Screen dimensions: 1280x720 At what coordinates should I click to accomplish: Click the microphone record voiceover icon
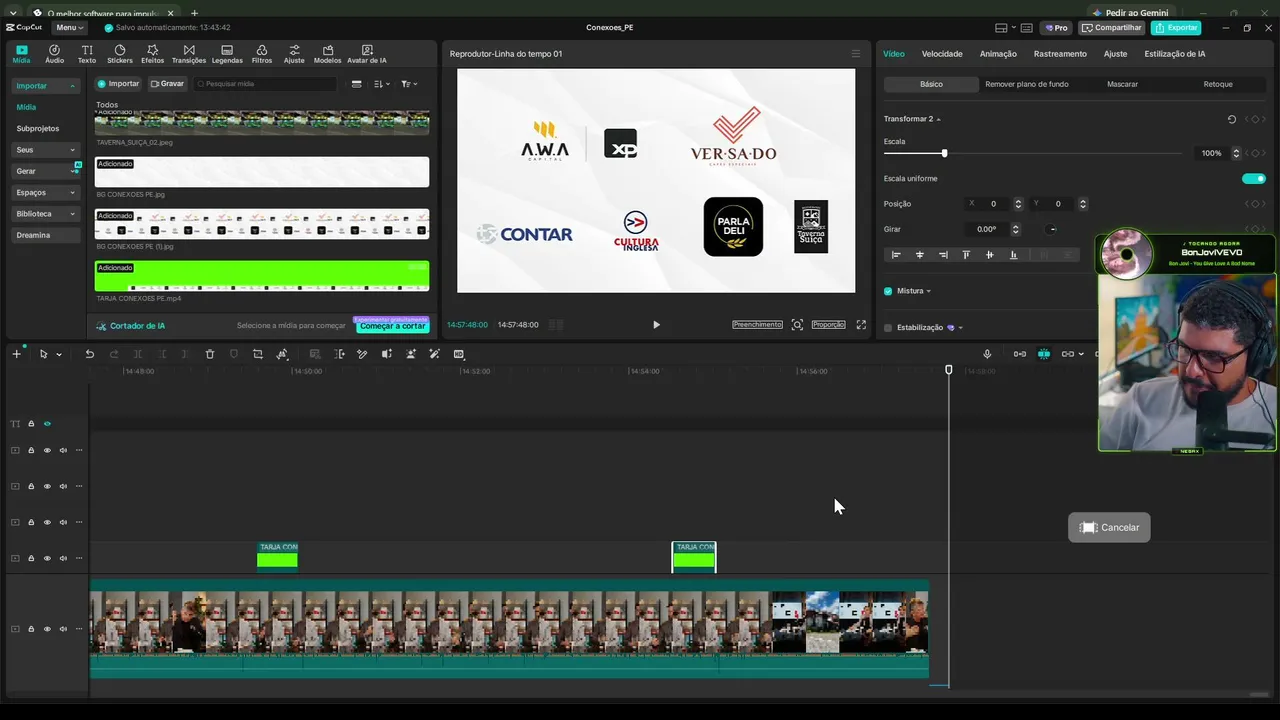987,354
